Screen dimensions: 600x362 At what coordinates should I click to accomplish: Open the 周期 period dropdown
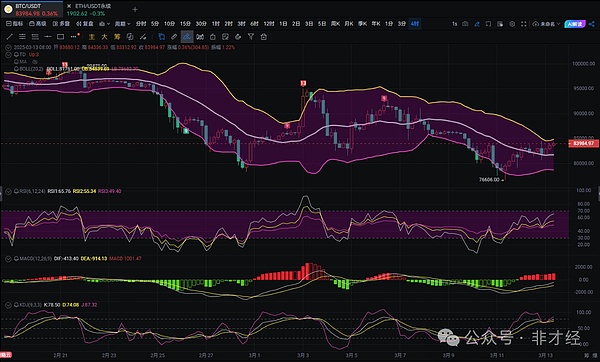click(x=122, y=24)
